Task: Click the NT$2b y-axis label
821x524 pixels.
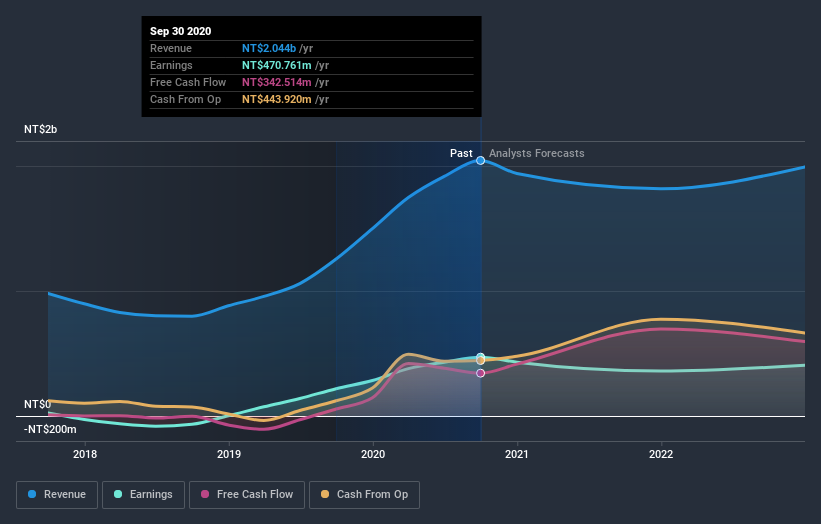Action: pos(40,129)
